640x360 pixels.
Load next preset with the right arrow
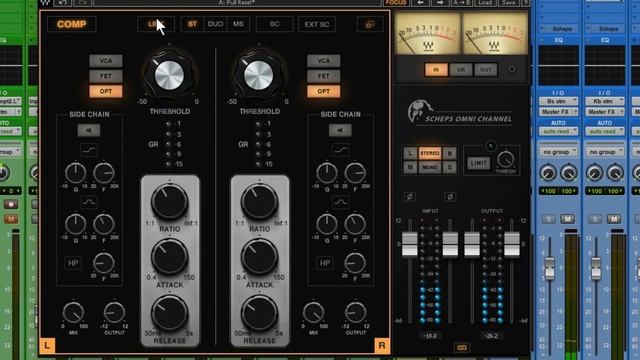(440, 3)
